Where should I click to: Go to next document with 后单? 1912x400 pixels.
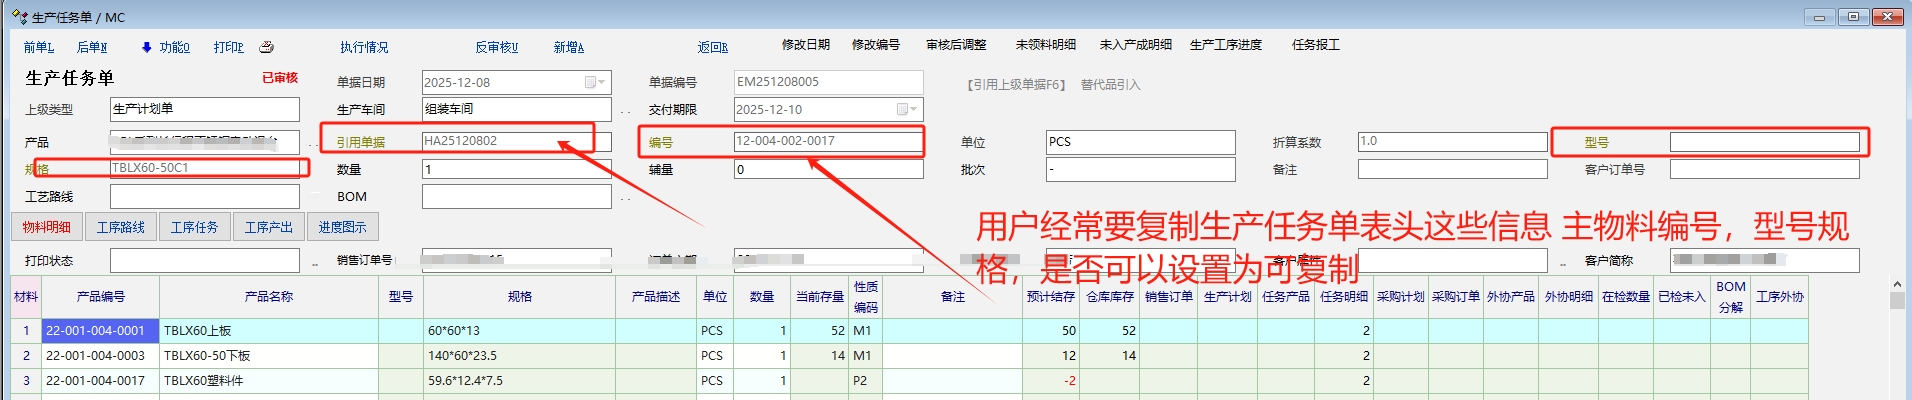(92, 47)
